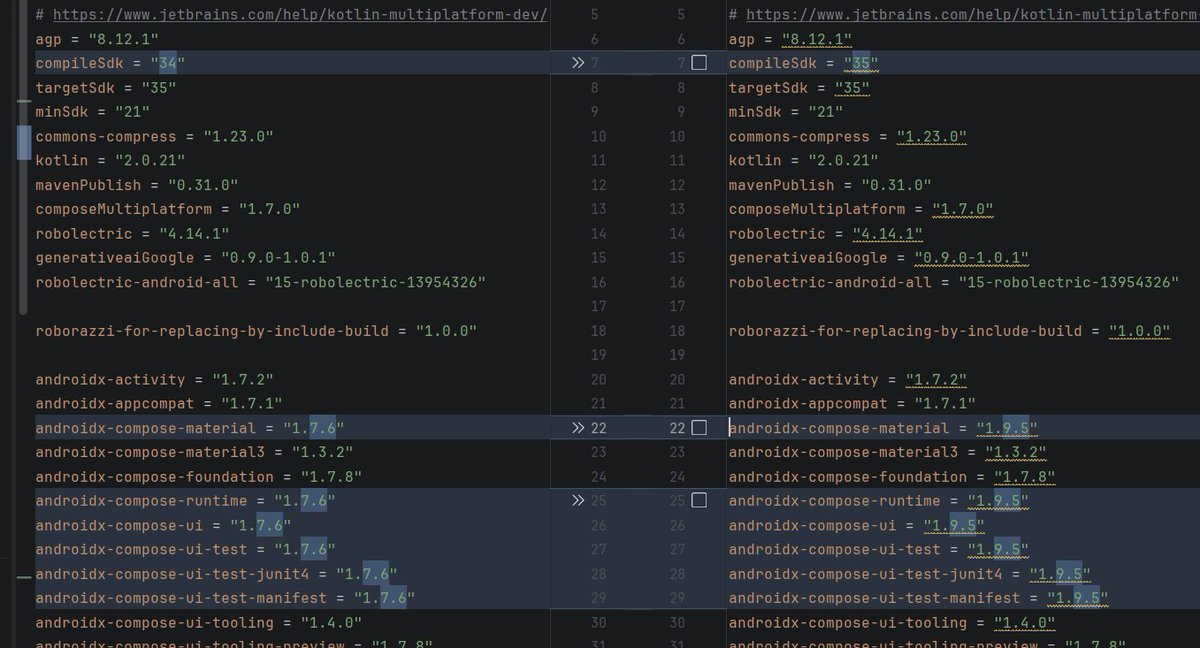Open the jetbrains.com help link in right pane

972,15
